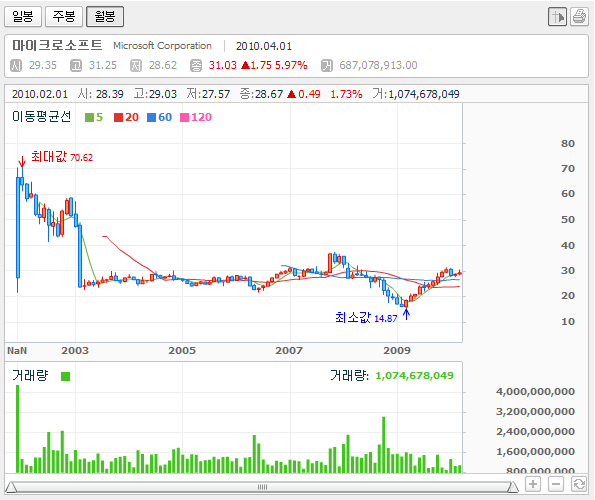Switch to the 주봉 weekly chart tab
The width and height of the screenshot is (595, 500).
(x=64, y=16)
